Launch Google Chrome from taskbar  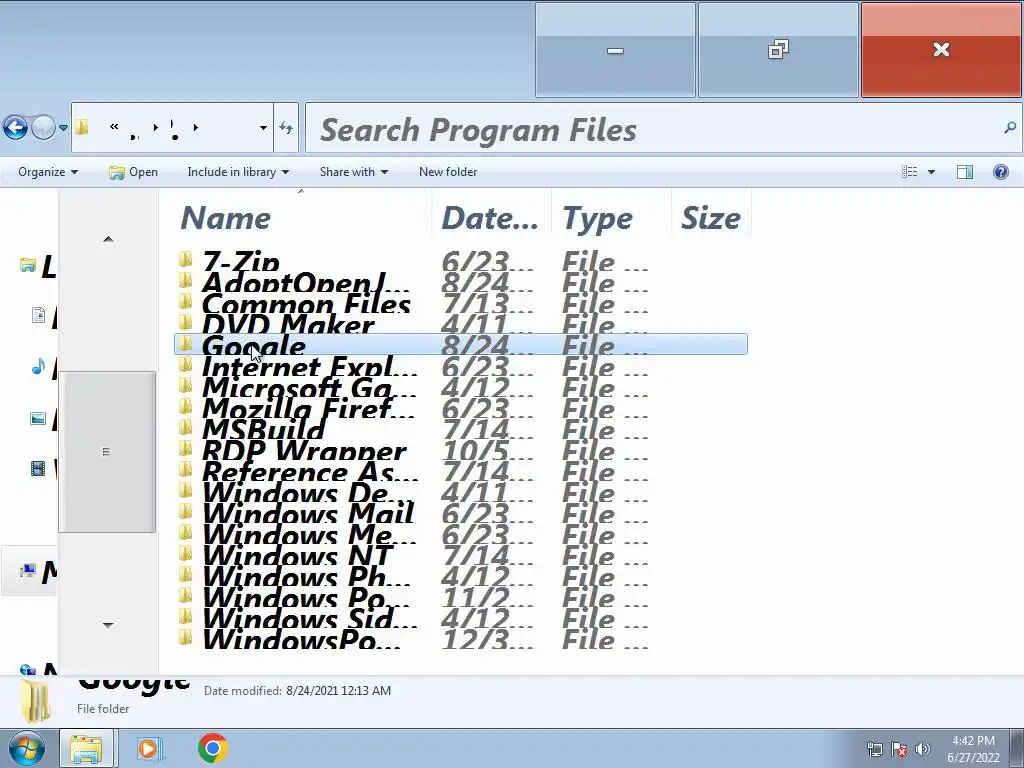(213, 748)
